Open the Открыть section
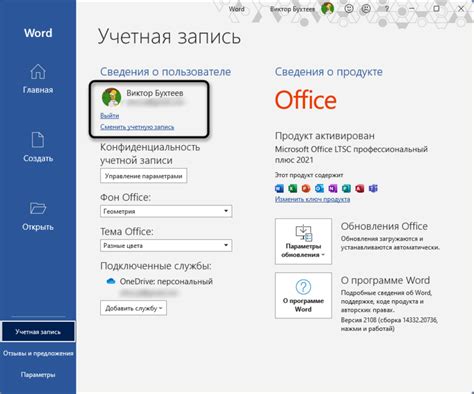Image resolution: width=474 pixels, height=394 pixels. (38, 216)
